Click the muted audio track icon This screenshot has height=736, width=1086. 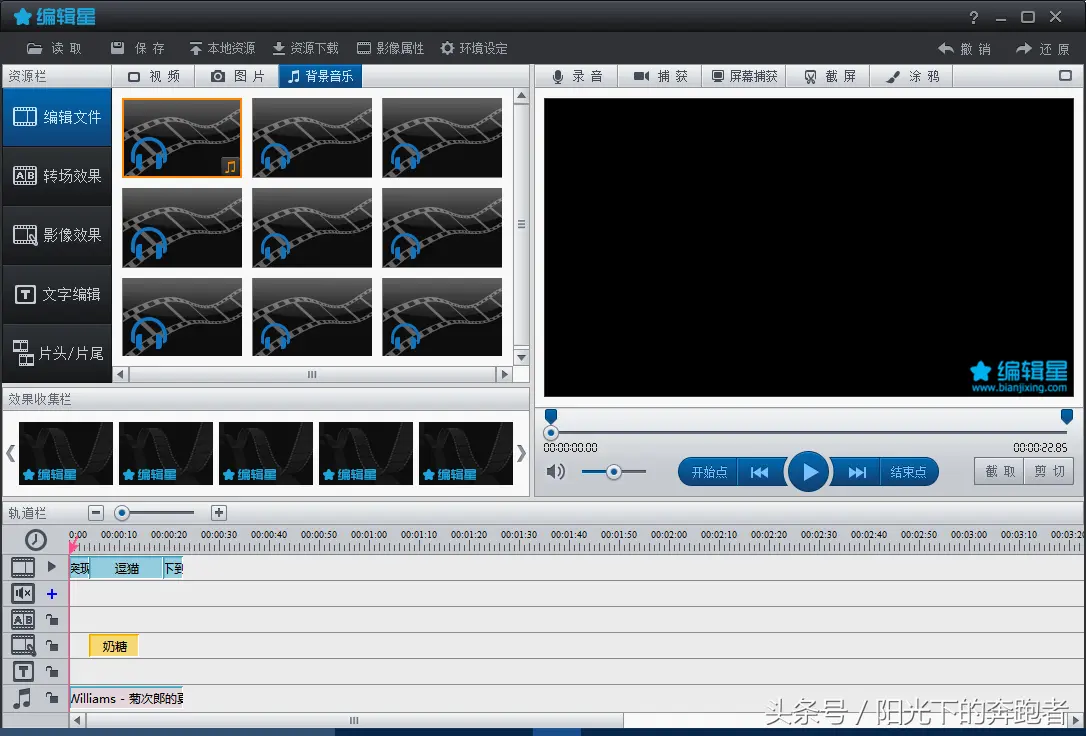point(23,594)
